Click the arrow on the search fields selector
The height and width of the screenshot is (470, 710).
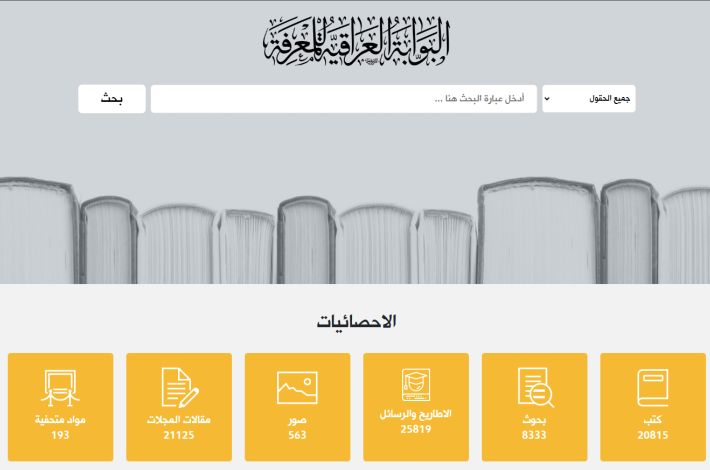(x=548, y=99)
